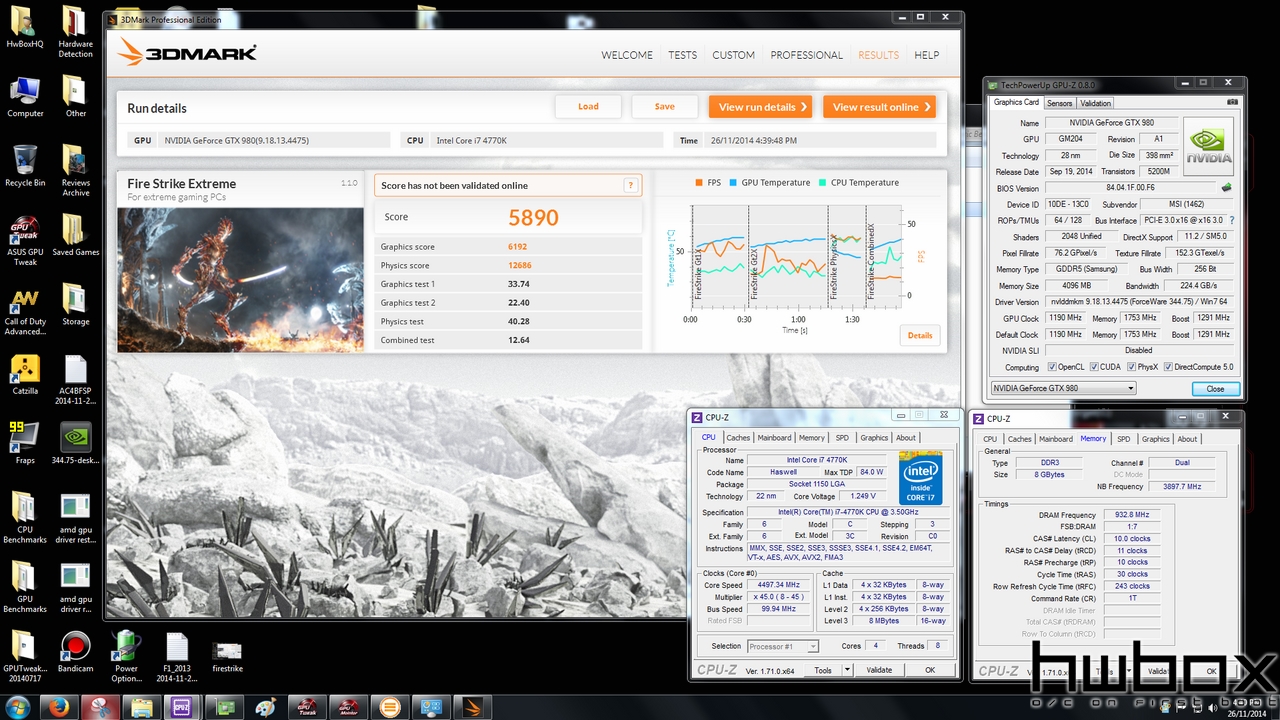Switch to CPU-Z in the taskbar
Image resolution: width=1280 pixels, height=720 pixels.
[x=182, y=707]
